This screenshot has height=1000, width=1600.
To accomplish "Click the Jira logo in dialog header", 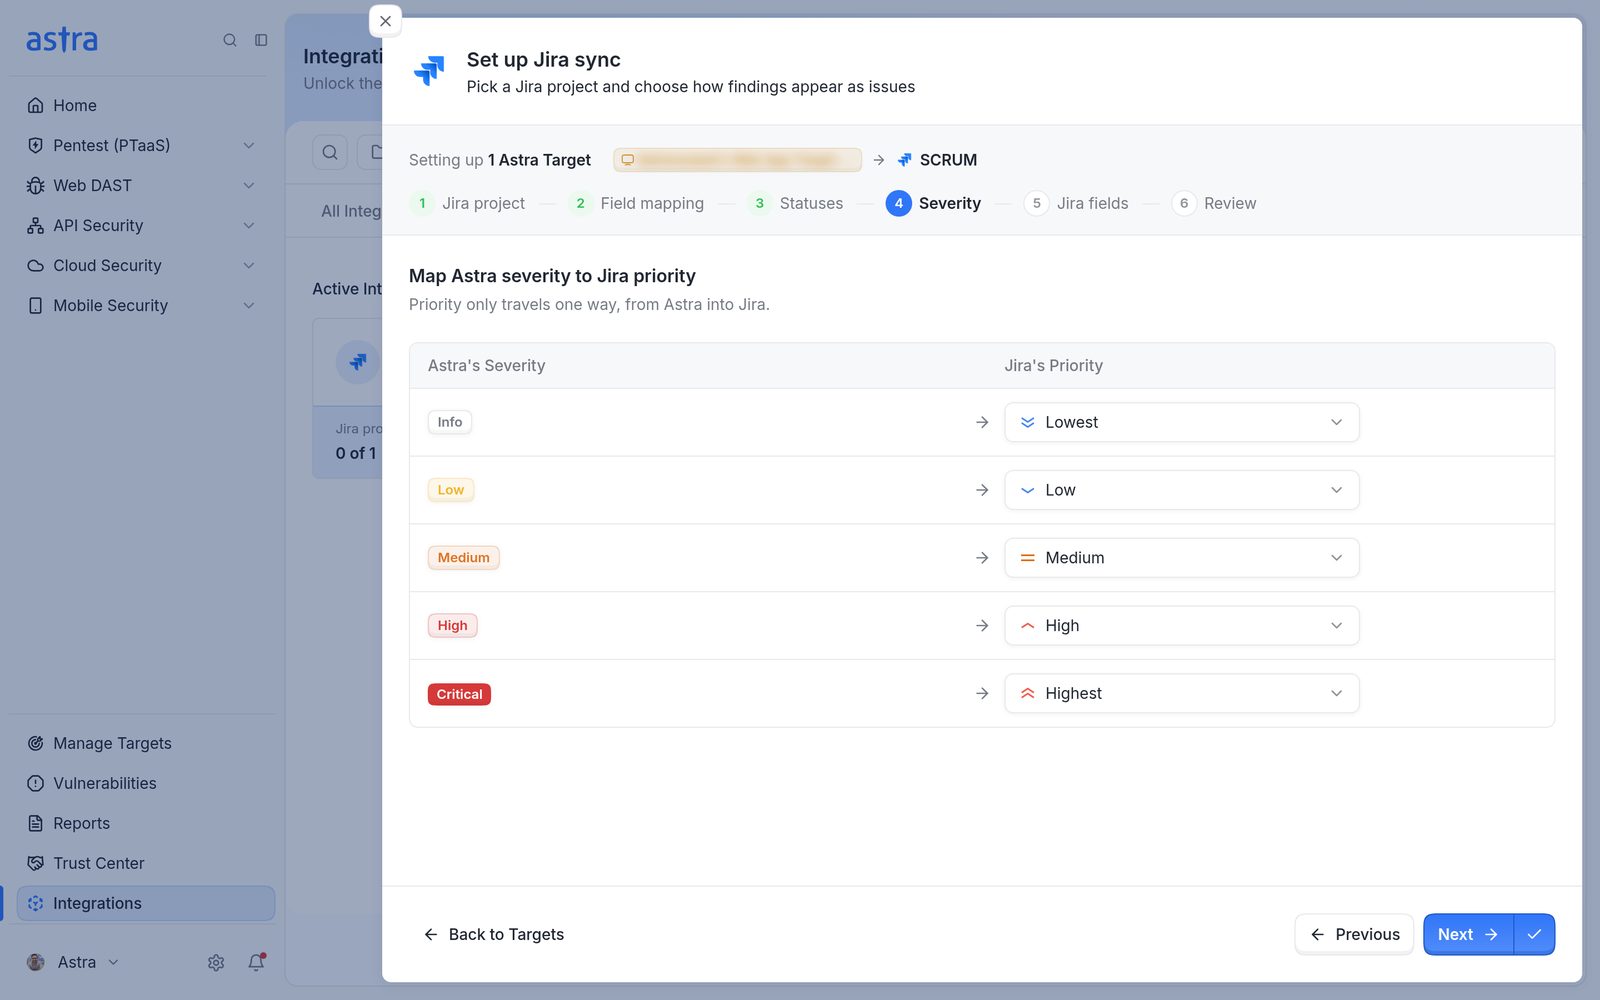I will point(429,71).
